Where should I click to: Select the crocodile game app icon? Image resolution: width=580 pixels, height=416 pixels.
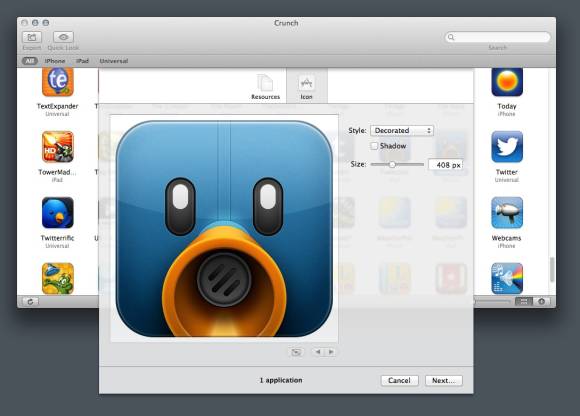point(58,278)
